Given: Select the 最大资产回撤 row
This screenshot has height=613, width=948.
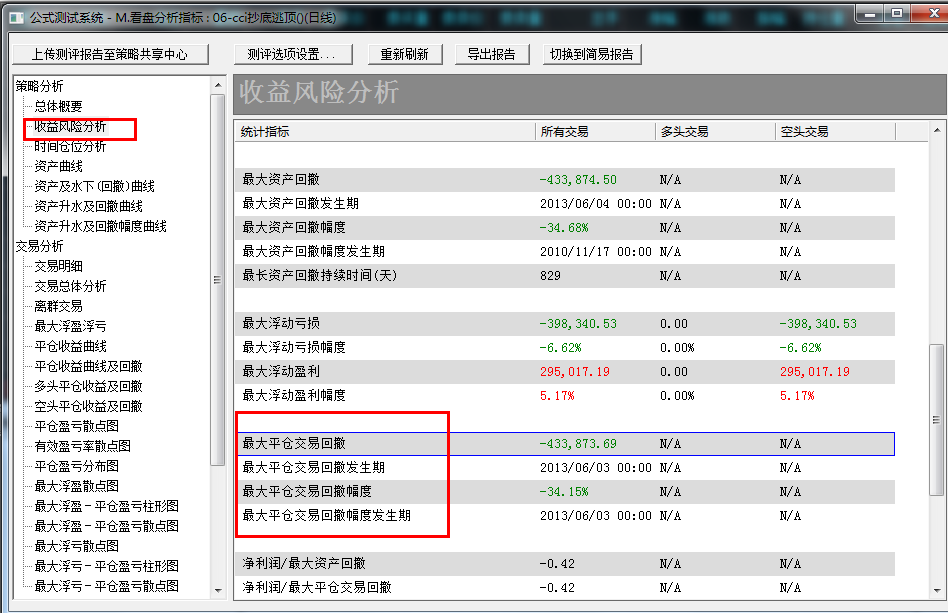Looking at the screenshot, I should coord(565,180).
